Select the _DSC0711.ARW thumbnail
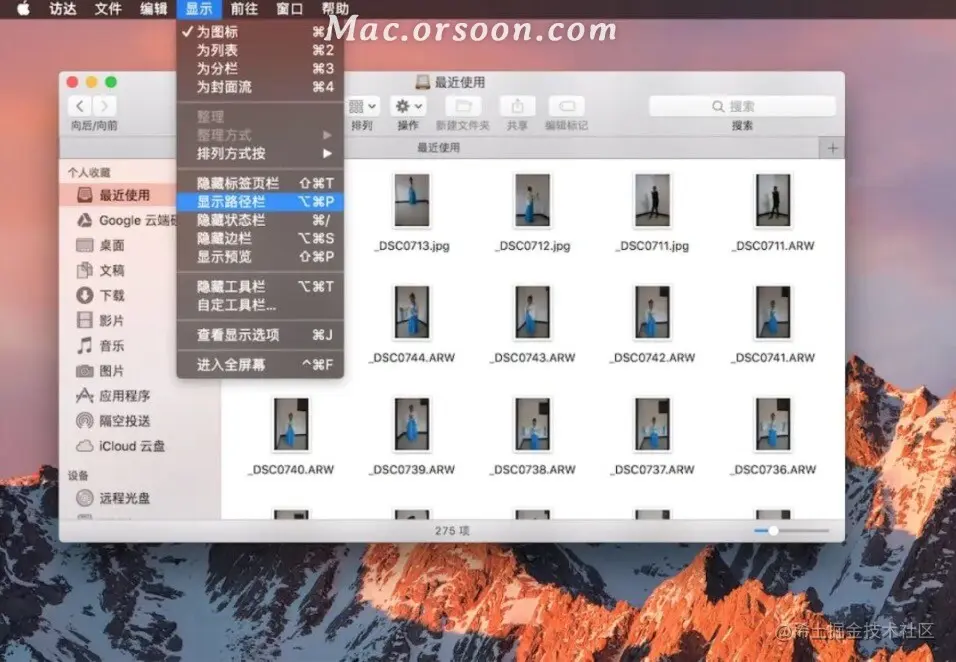Image resolution: width=956 pixels, height=662 pixels. click(773, 200)
